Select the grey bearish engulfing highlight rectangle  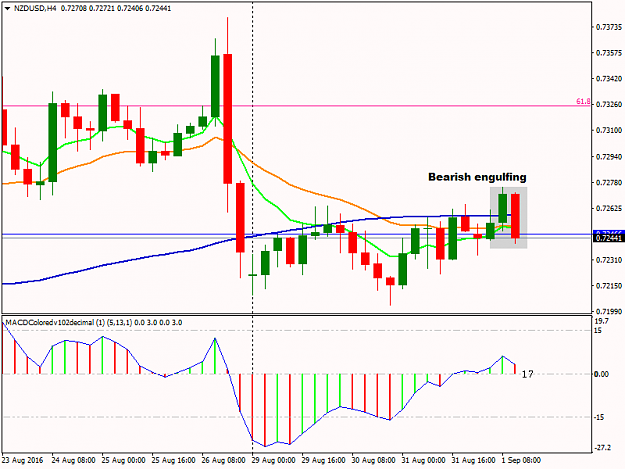point(509,218)
